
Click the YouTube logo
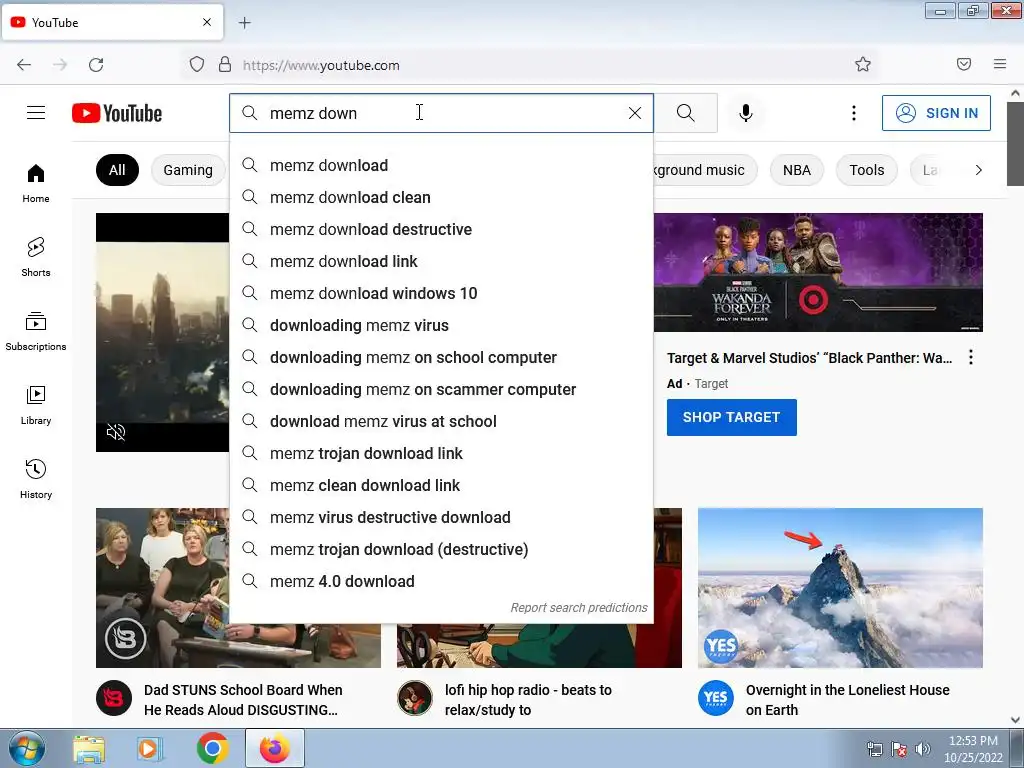pyautogui.click(x=117, y=113)
